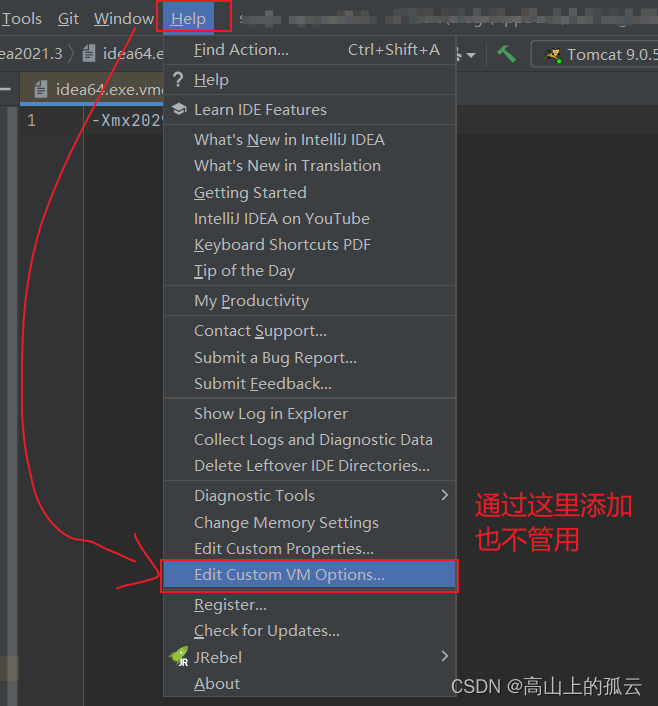Click ea2021.3 breadcrumb folder
This screenshot has width=658, height=706.
tap(31, 54)
